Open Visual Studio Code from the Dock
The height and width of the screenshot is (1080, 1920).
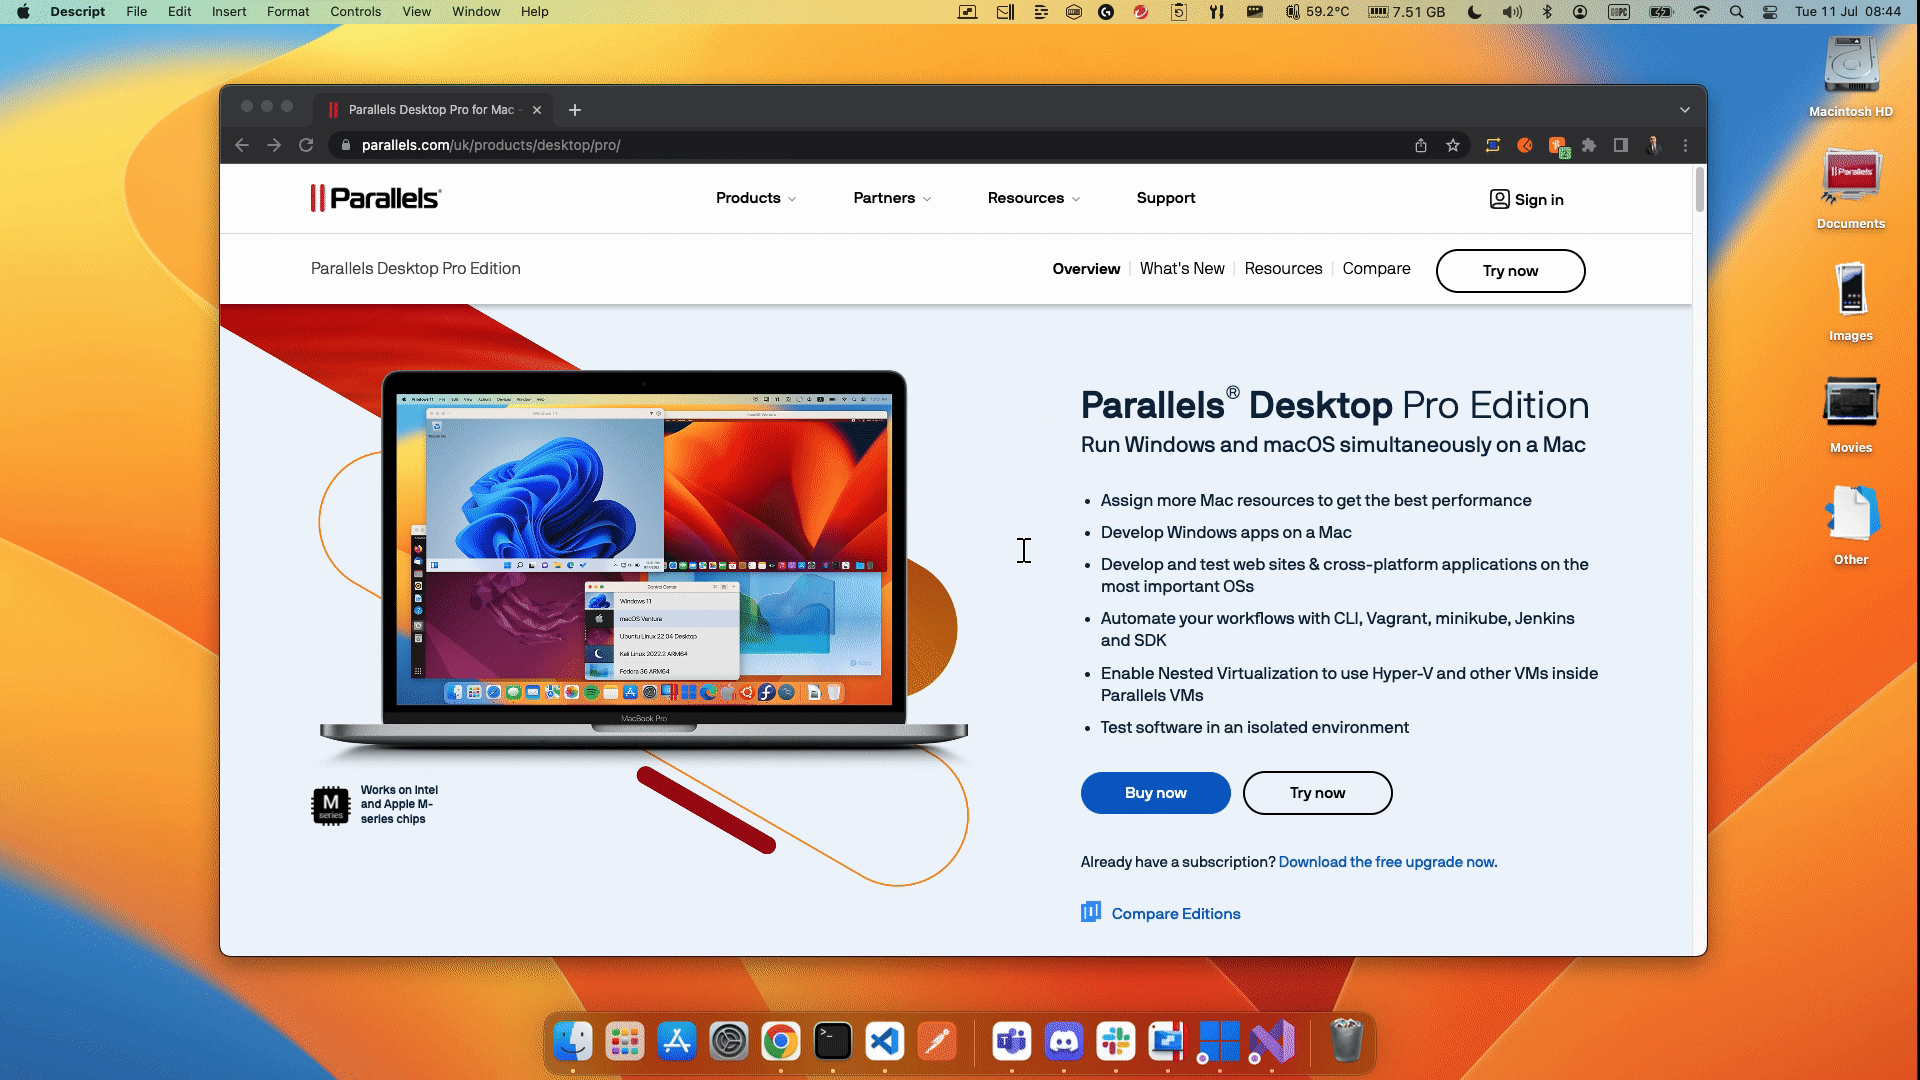tap(886, 1041)
